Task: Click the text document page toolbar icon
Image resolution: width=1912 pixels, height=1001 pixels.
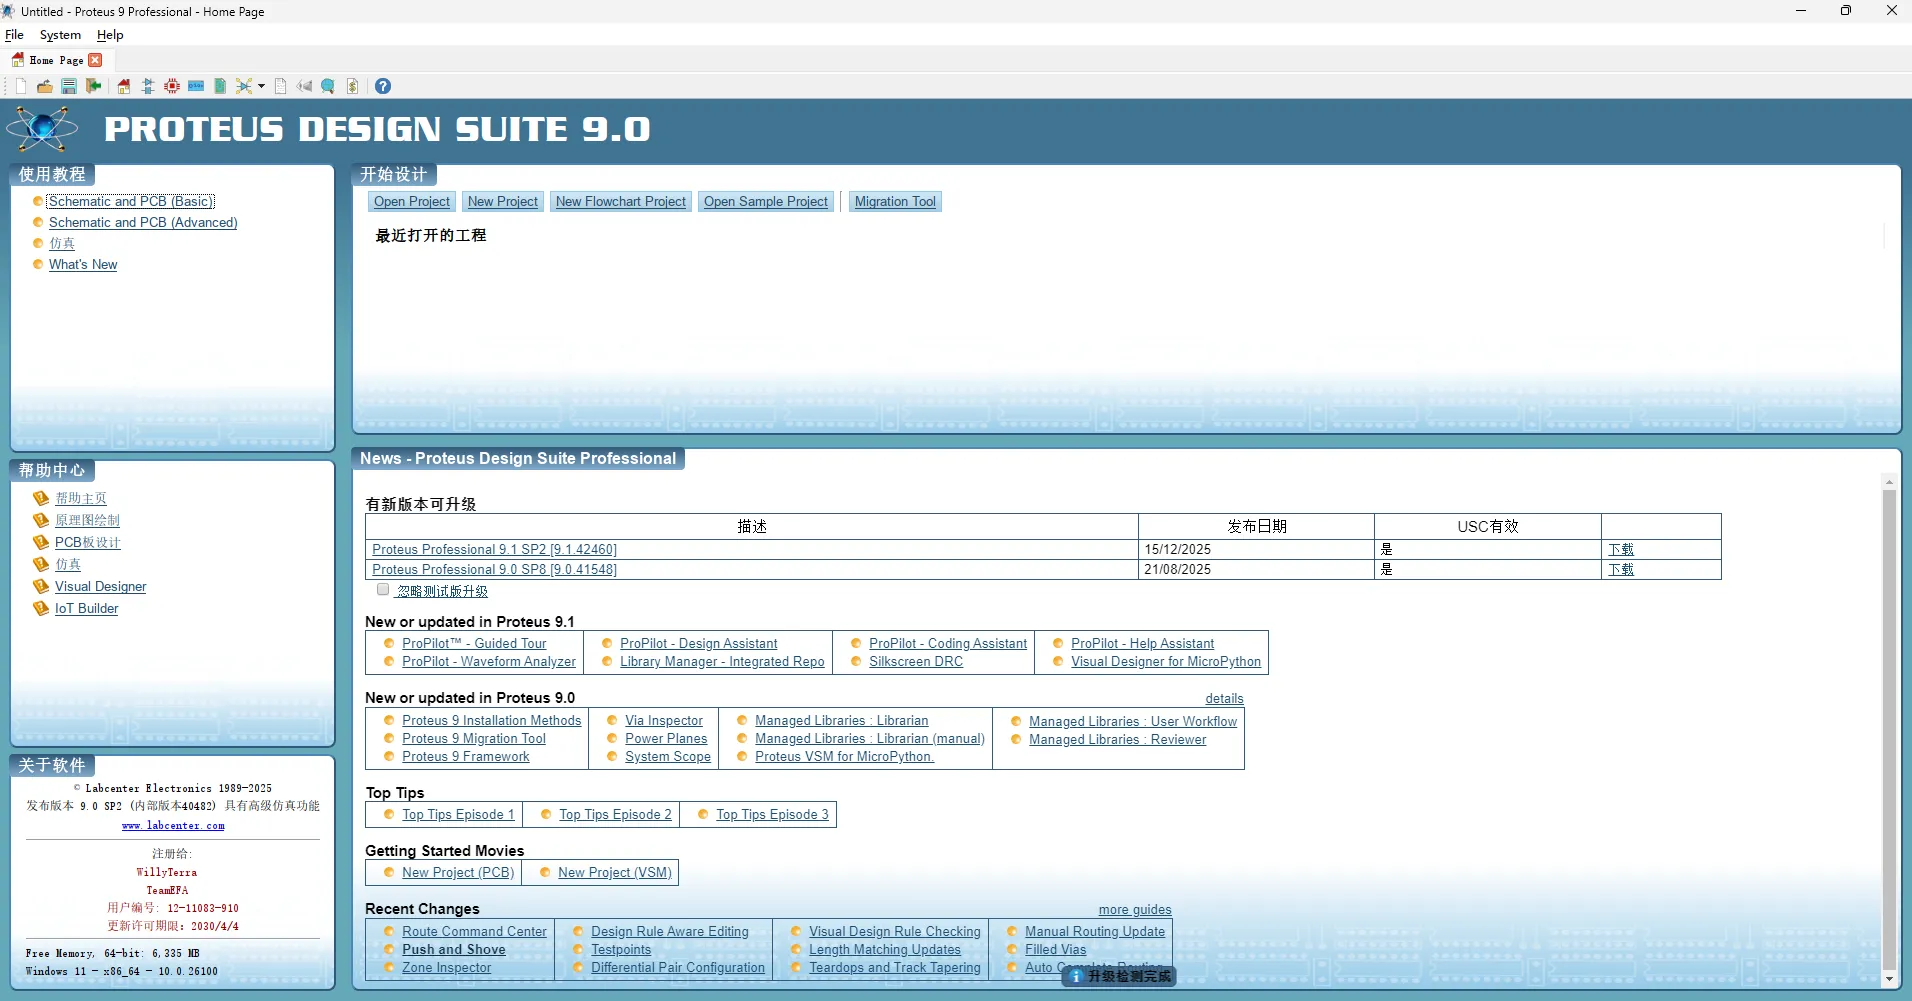Action: (281, 86)
